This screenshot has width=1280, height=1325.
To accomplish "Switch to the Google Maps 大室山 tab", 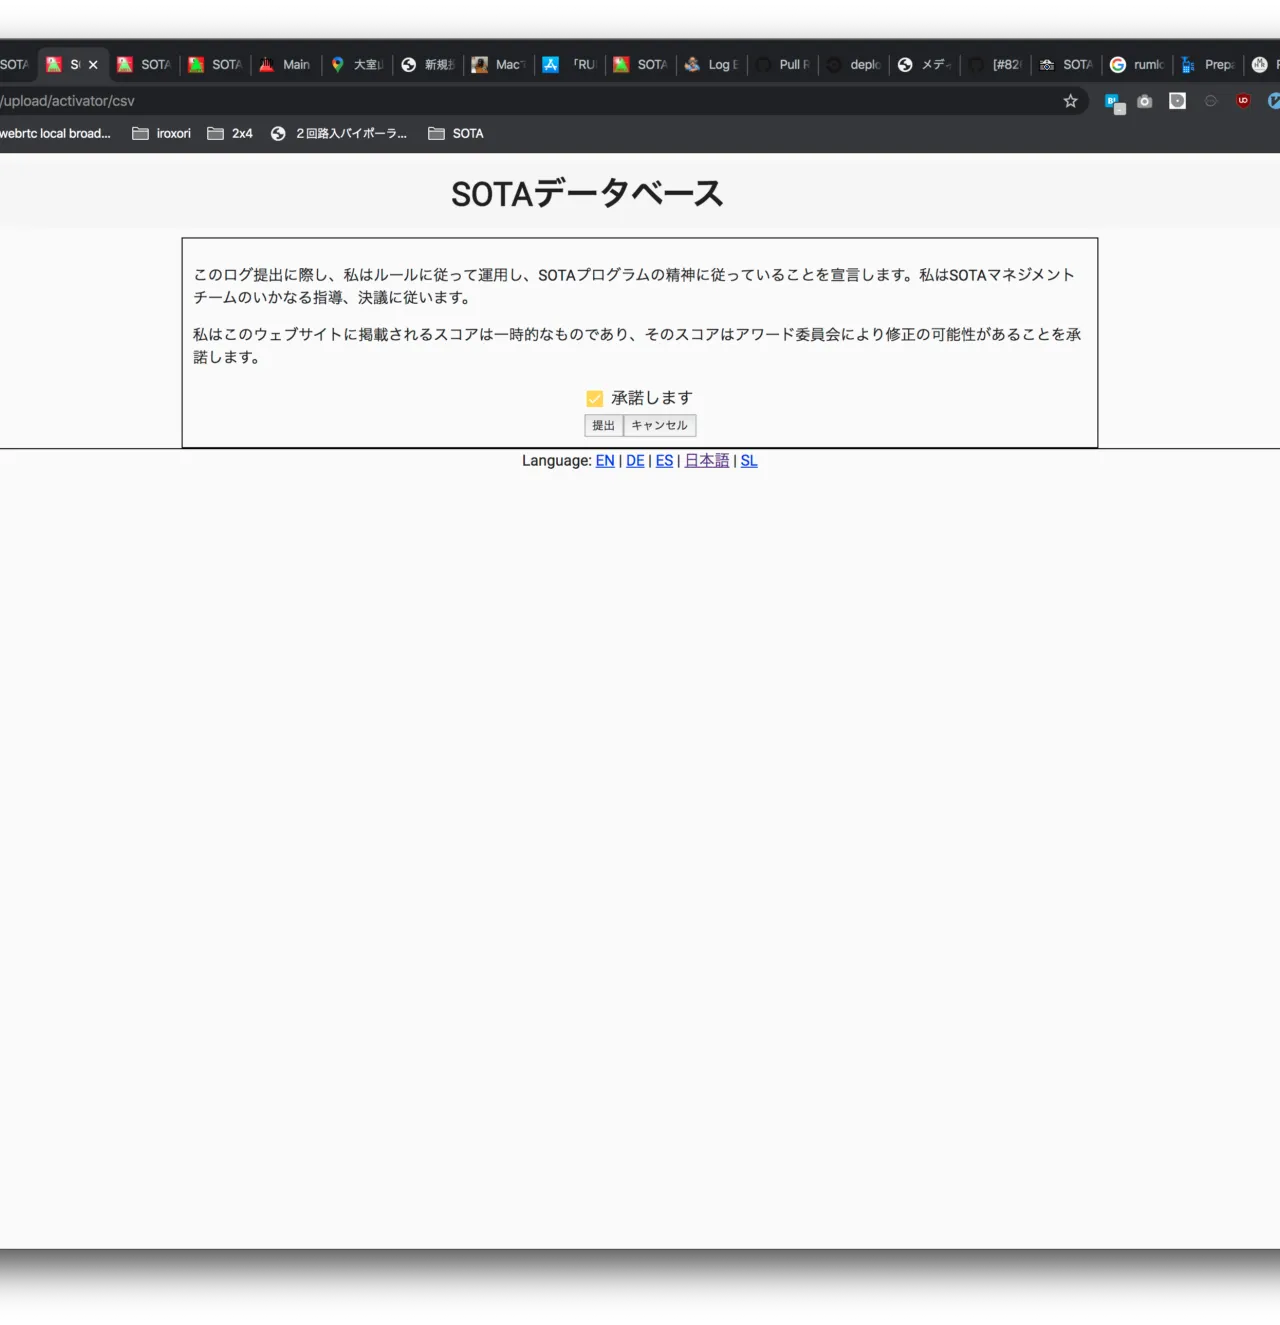I will pyautogui.click(x=357, y=65).
